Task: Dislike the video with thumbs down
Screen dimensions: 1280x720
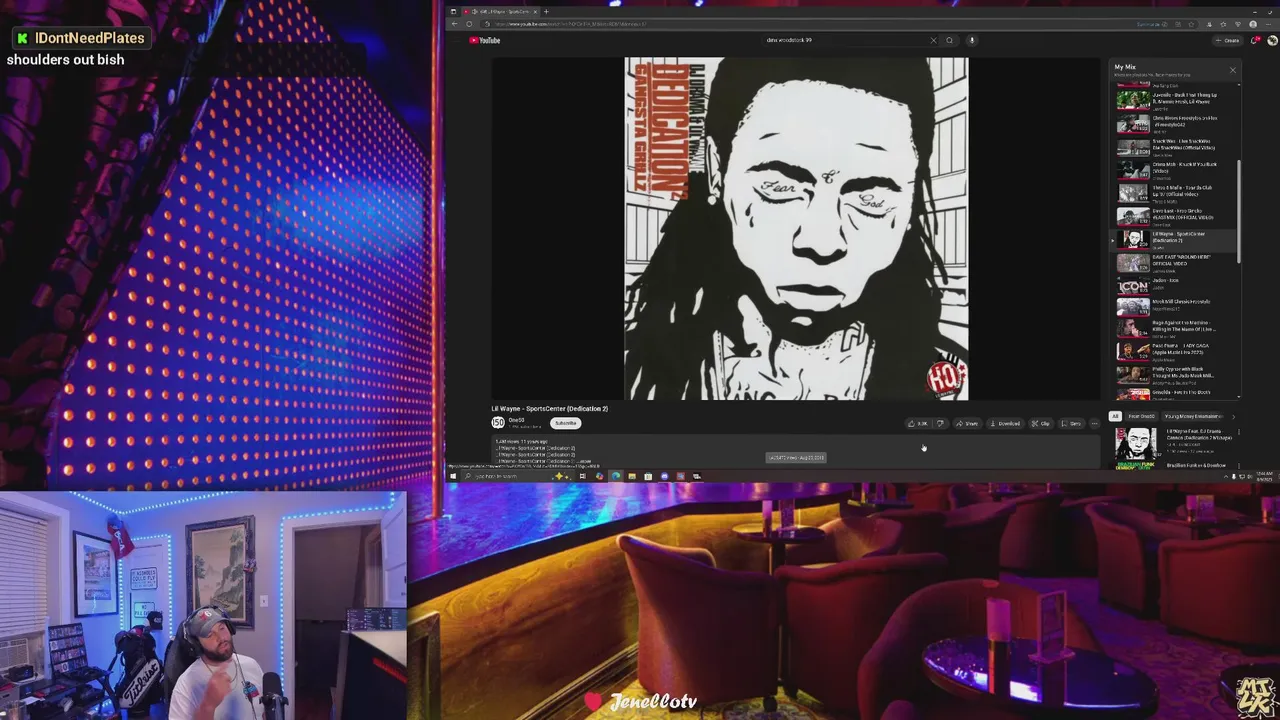Action: pyautogui.click(x=940, y=423)
